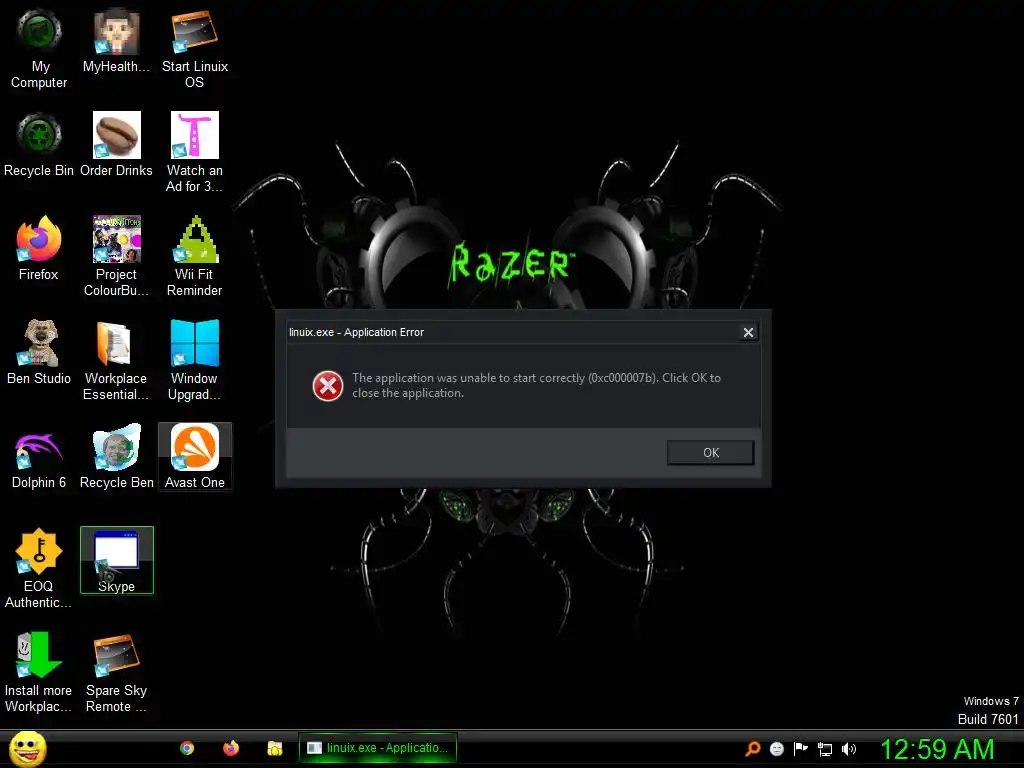The height and width of the screenshot is (768, 1024).
Task: Open the file explorer taskbar icon
Action: [275, 748]
